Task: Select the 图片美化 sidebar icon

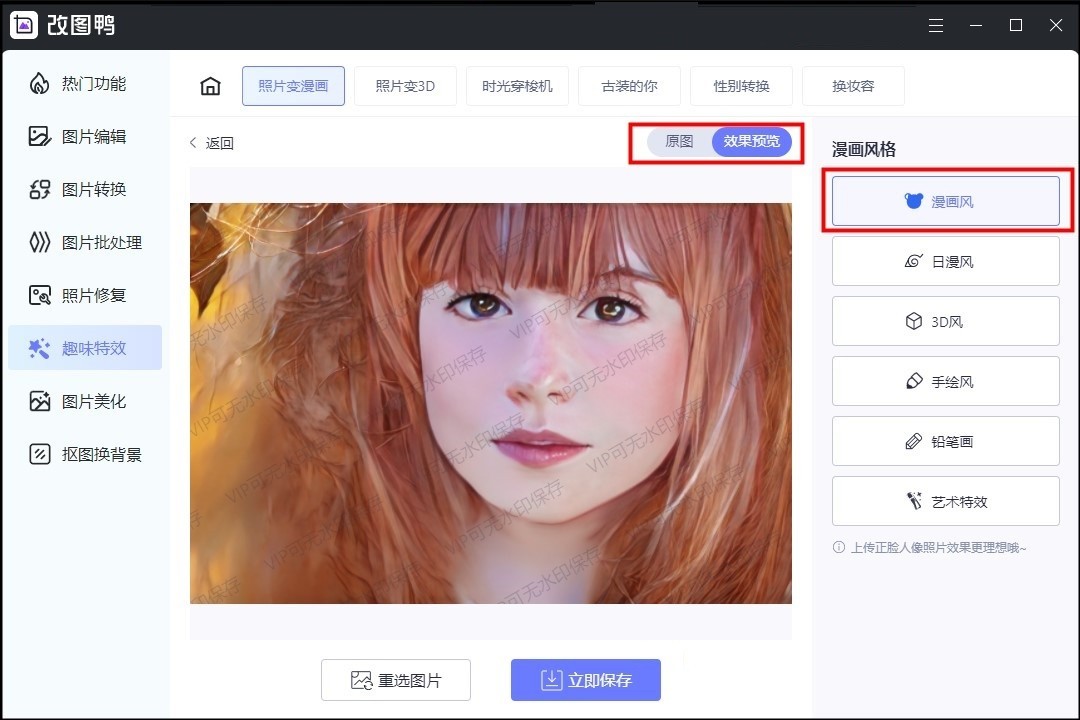Action: (39, 401)
